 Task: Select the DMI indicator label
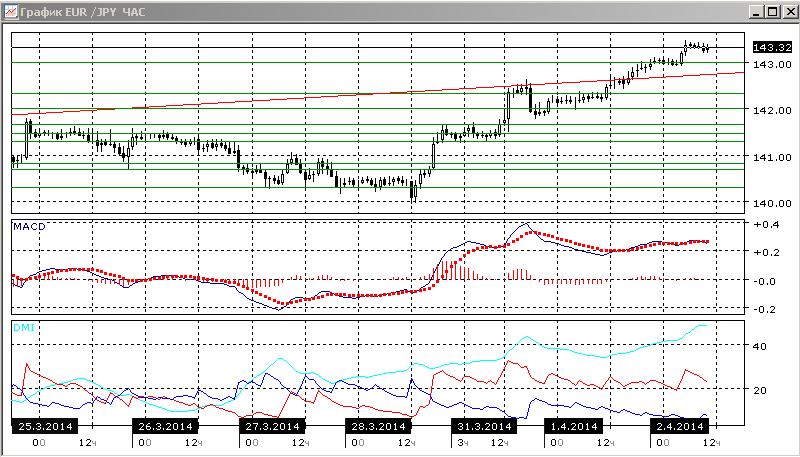(x=23, y=327)
